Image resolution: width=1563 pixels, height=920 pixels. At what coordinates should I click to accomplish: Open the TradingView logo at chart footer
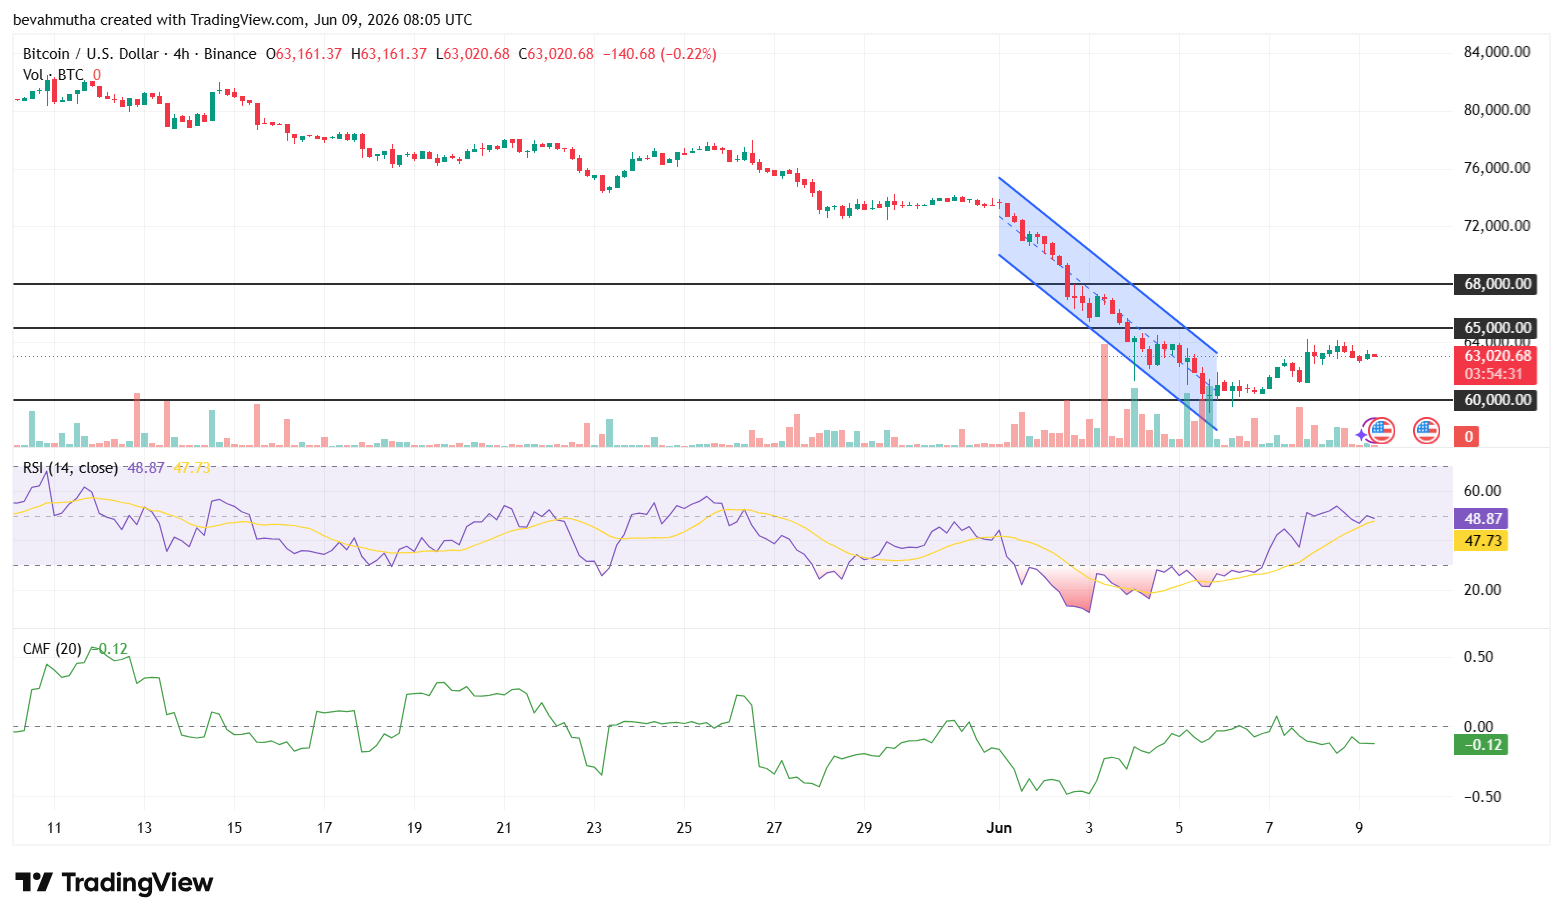(114, 883)
